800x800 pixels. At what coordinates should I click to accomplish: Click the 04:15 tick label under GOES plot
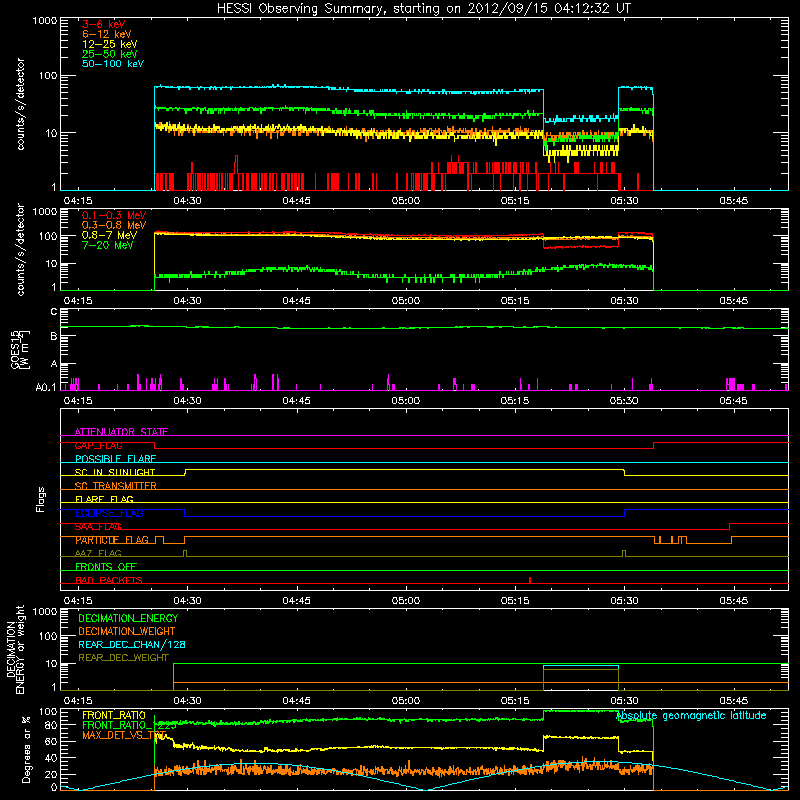coord(78,401)
